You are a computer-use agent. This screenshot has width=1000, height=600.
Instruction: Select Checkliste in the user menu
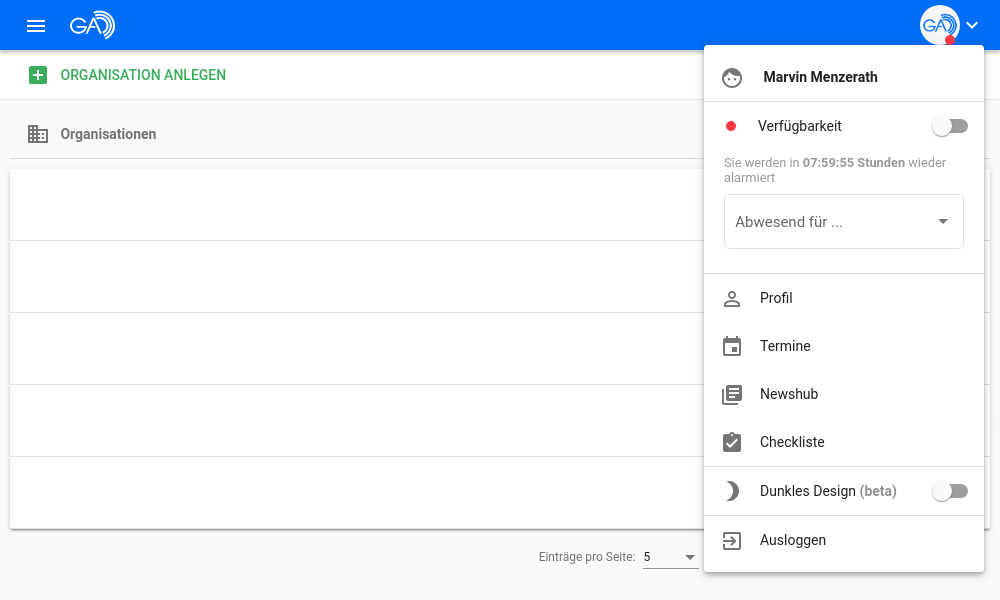tap(792, 442)
